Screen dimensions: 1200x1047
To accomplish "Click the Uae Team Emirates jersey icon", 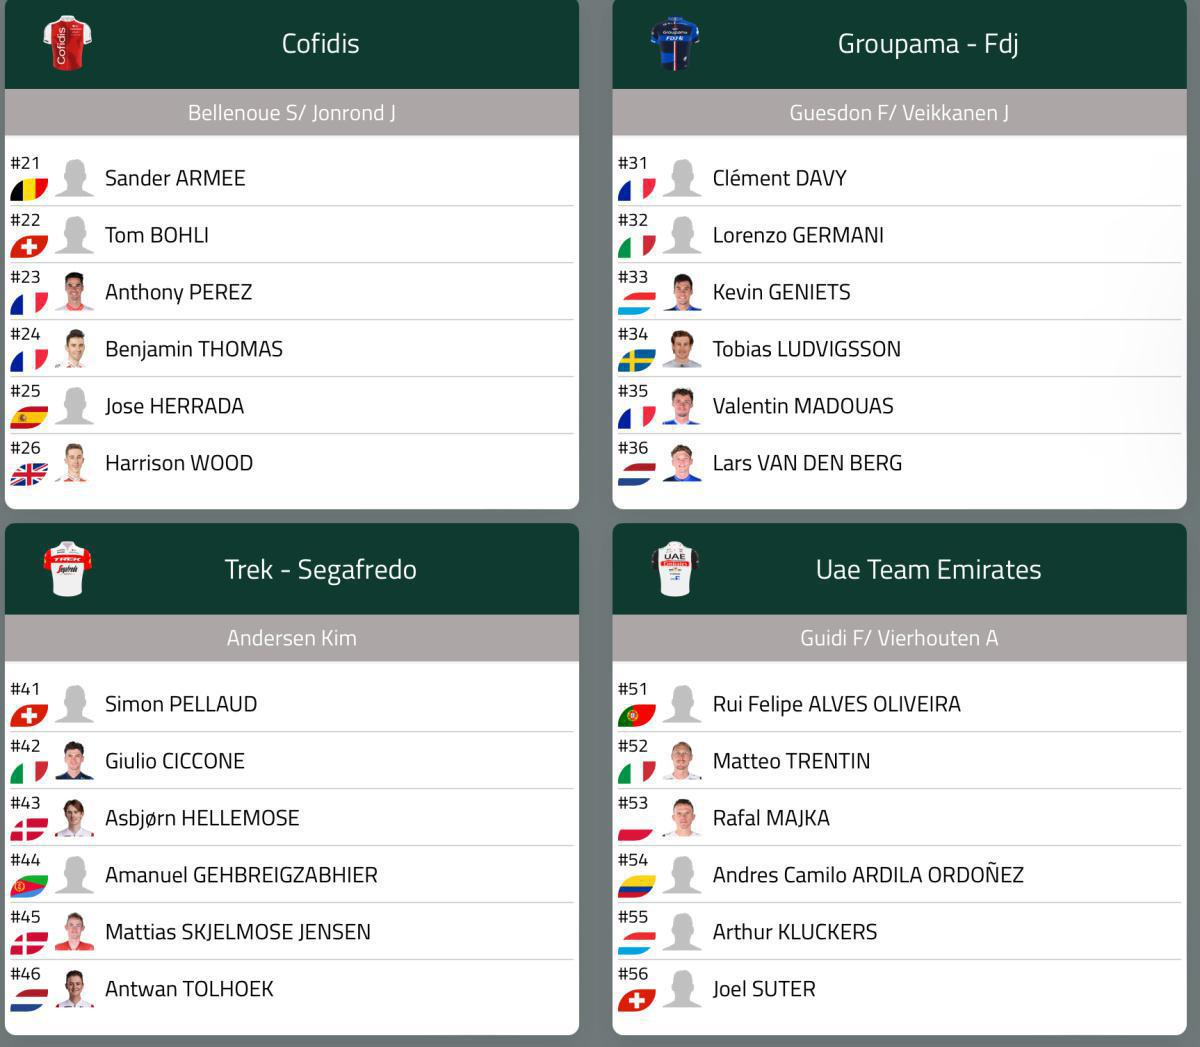I will [676, 569].
